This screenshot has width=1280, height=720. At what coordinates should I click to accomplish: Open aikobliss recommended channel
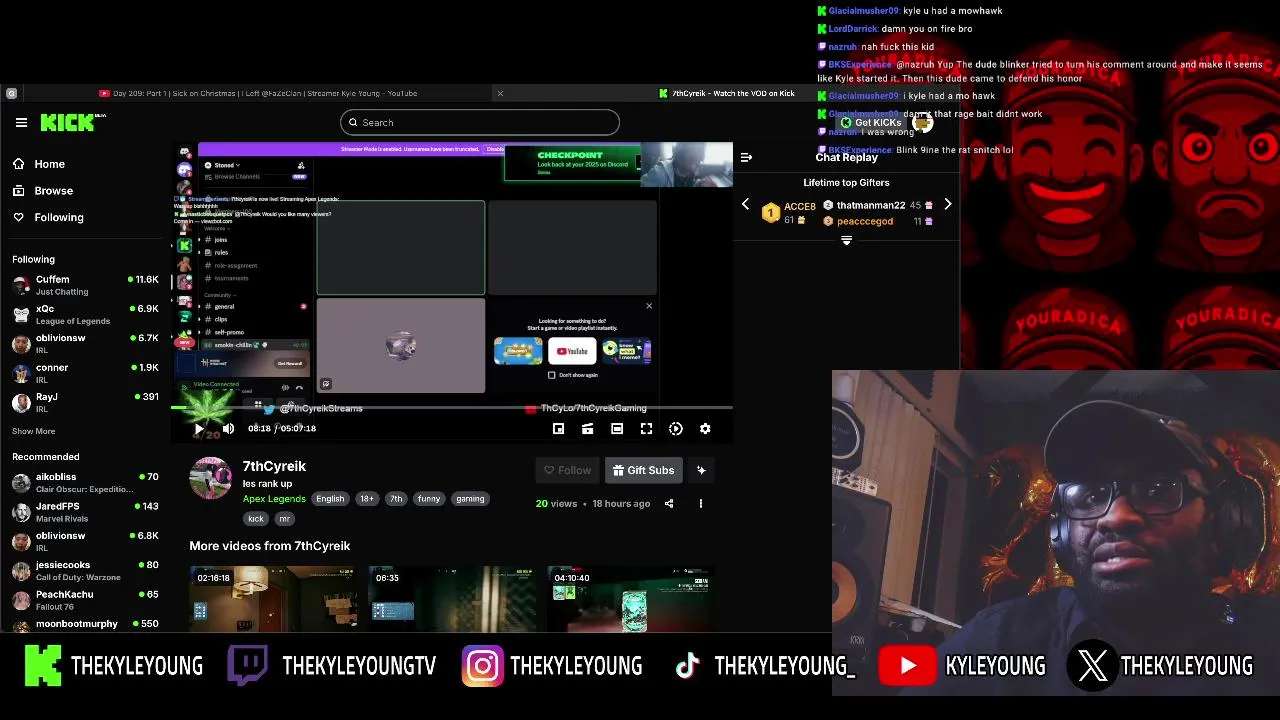[x=85, y=482]
